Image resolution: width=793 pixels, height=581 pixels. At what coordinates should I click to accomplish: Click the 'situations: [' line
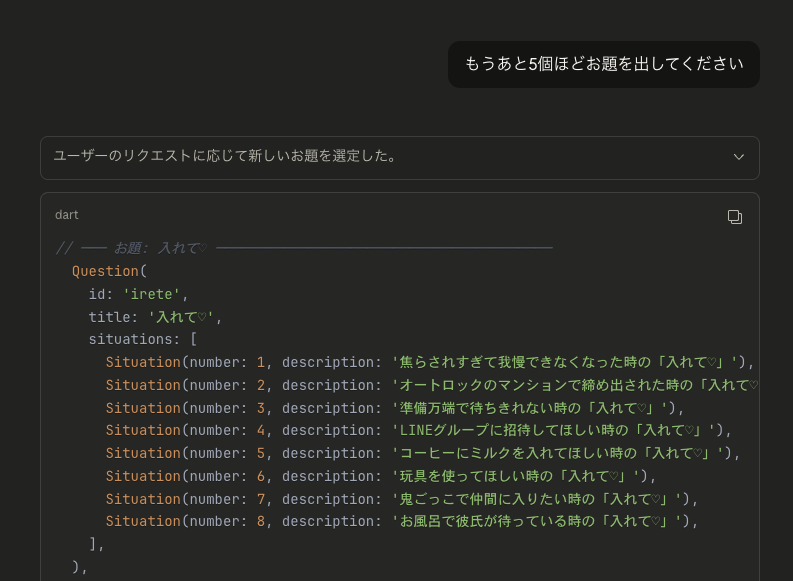tap(143, 339)
